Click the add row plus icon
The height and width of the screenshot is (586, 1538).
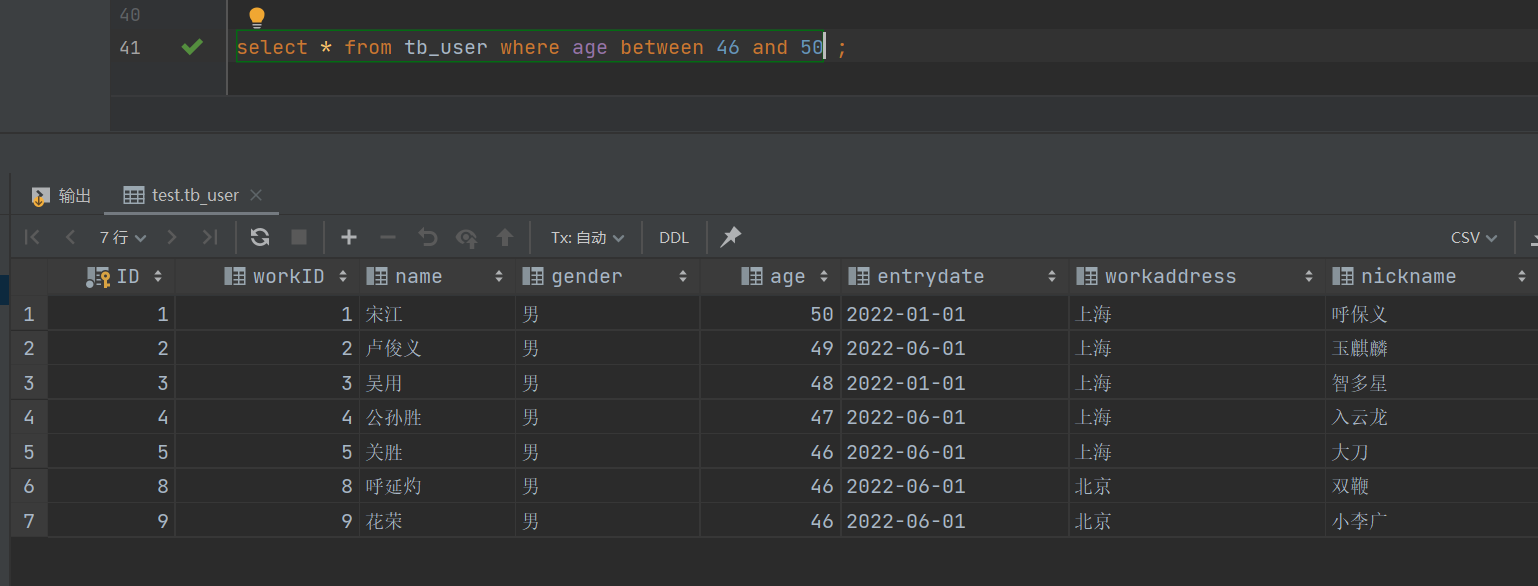(349, 237)
